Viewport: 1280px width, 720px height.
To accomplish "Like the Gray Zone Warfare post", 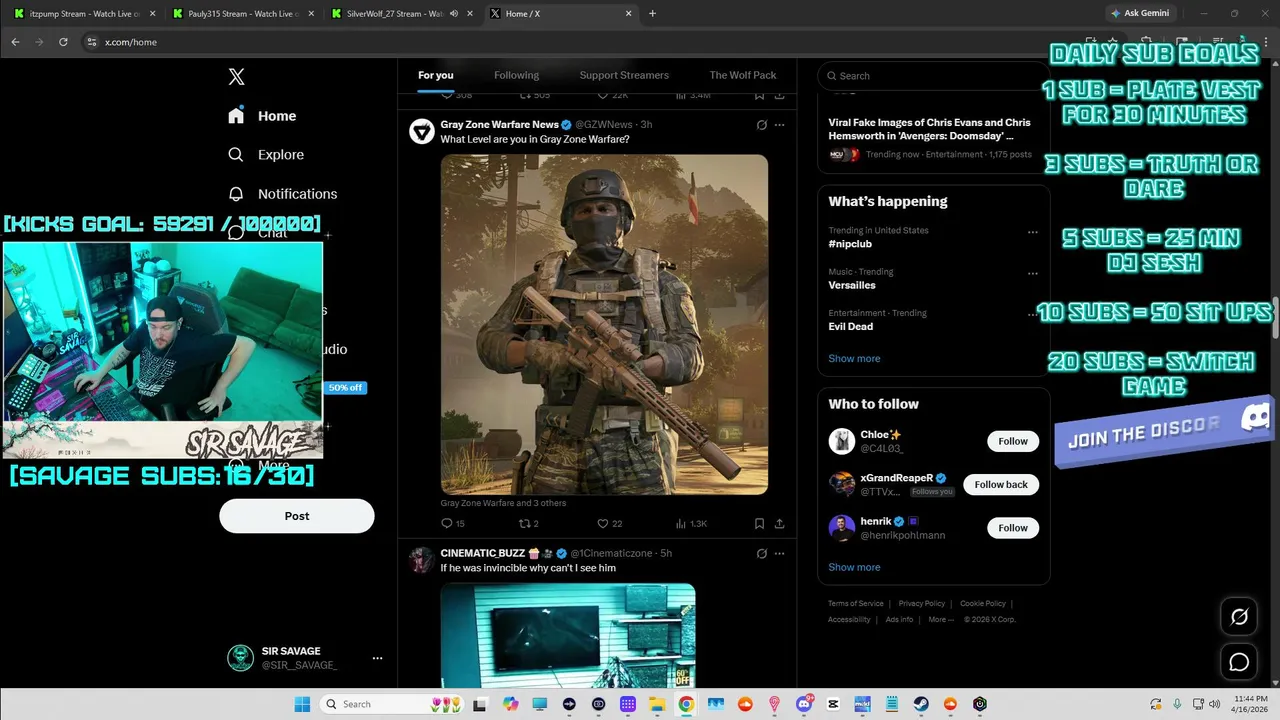I will [610, 523].
